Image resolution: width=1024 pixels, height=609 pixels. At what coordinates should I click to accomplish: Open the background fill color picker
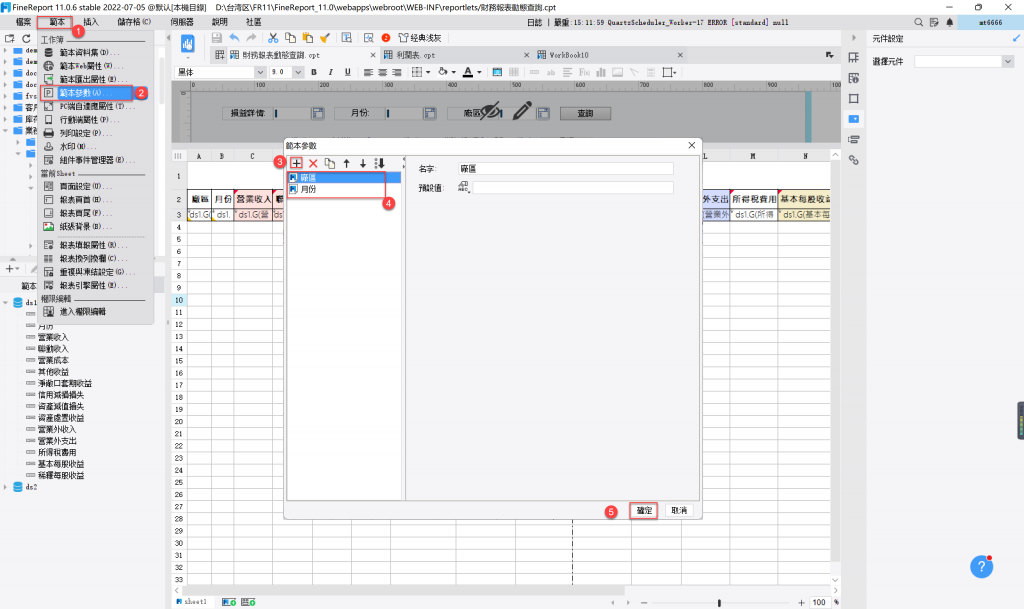[x=447, y=72]
